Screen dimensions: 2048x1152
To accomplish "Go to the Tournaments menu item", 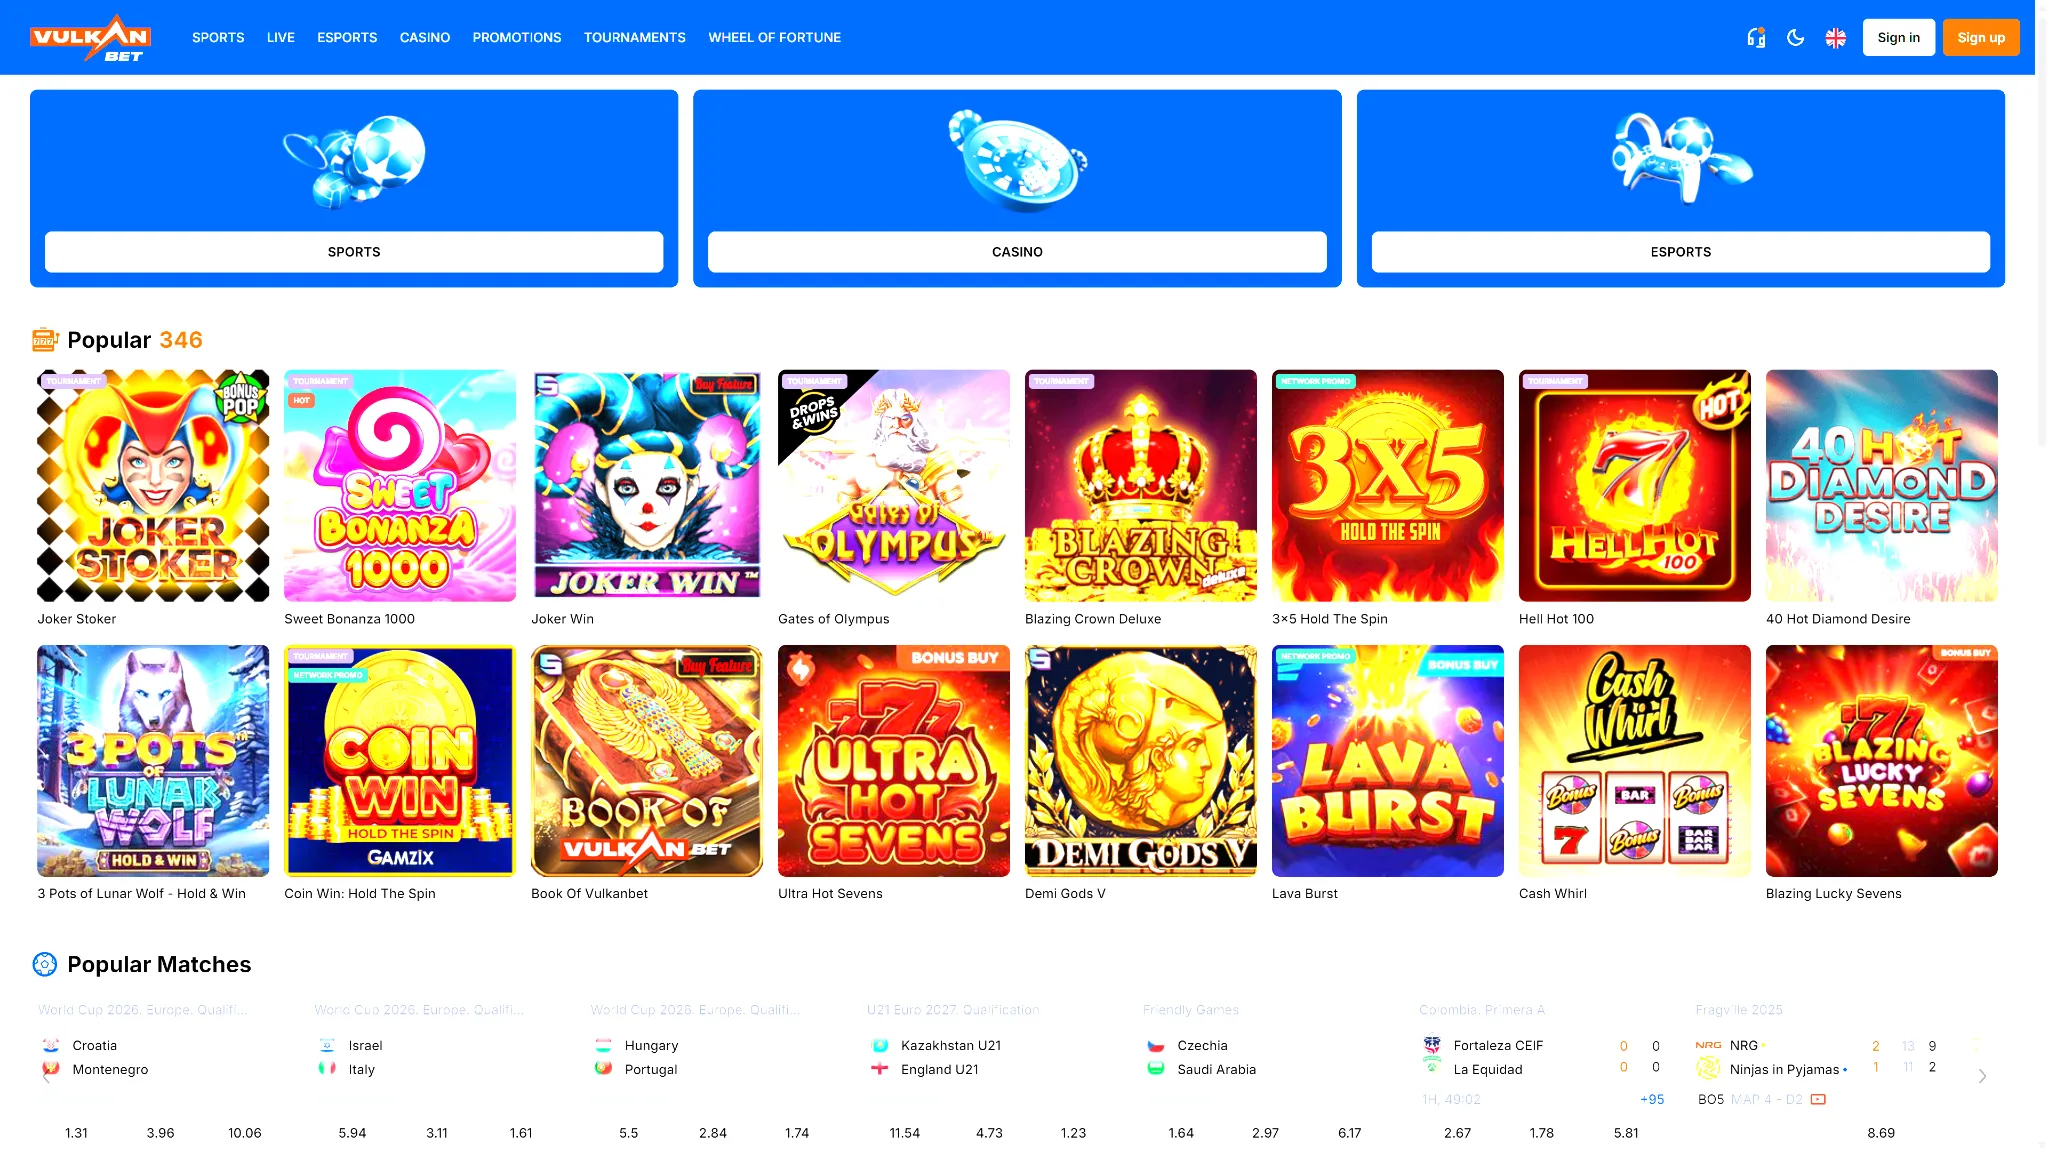I will pos(634,38).
